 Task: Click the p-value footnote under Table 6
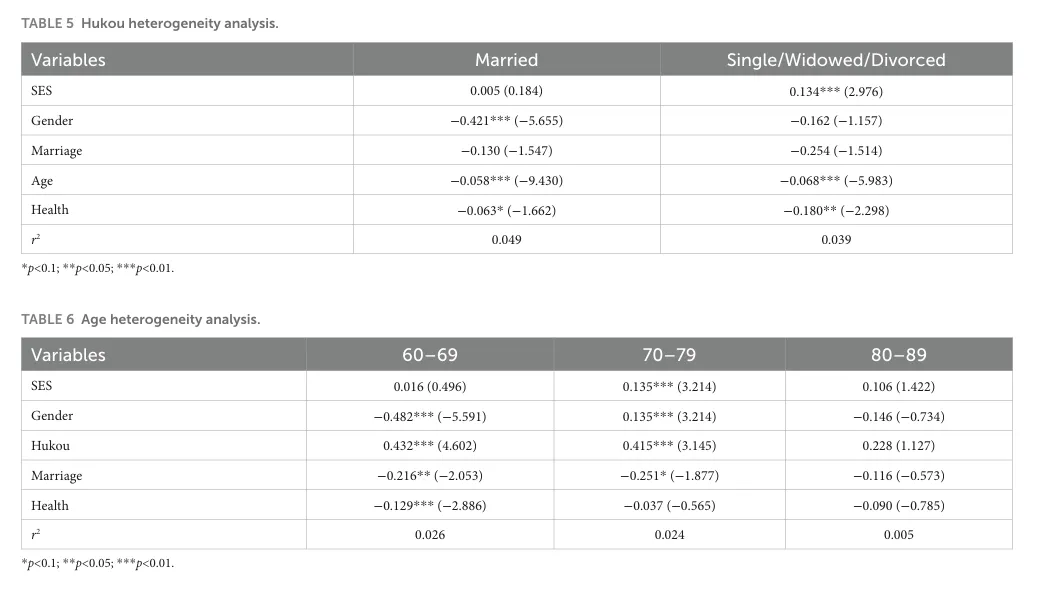click(98, 563)
